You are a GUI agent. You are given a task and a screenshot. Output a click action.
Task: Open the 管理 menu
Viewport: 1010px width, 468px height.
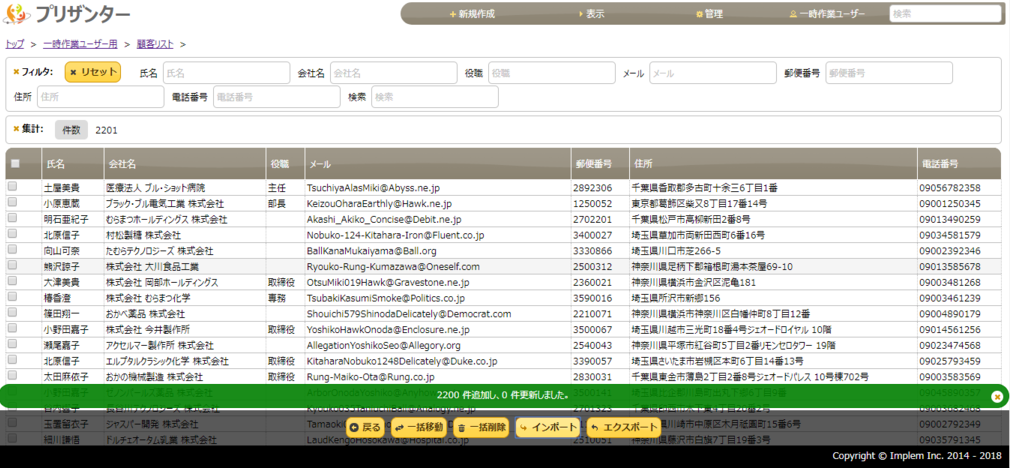tap(709, 14)
